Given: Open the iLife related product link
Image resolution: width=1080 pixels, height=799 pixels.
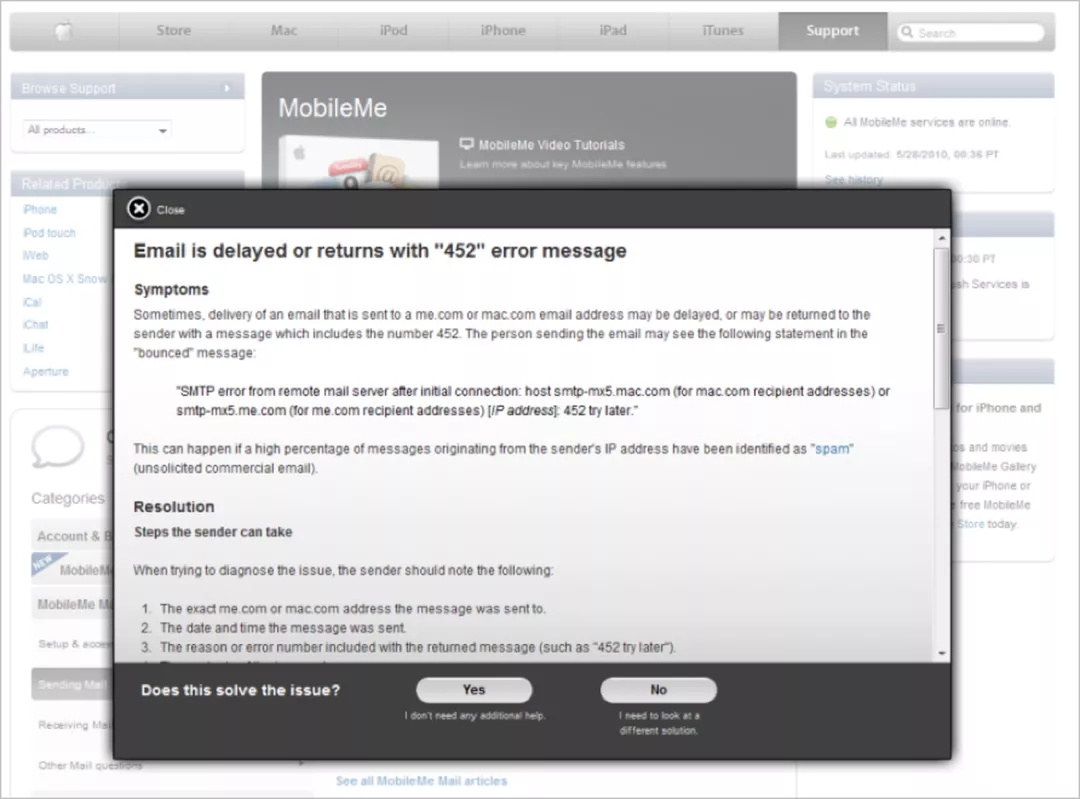Looking at the screenshot, I should point(33,348).
